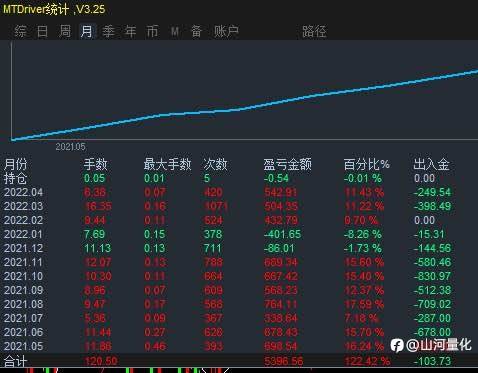Click the 百分比% column header

tap(367, 164)
